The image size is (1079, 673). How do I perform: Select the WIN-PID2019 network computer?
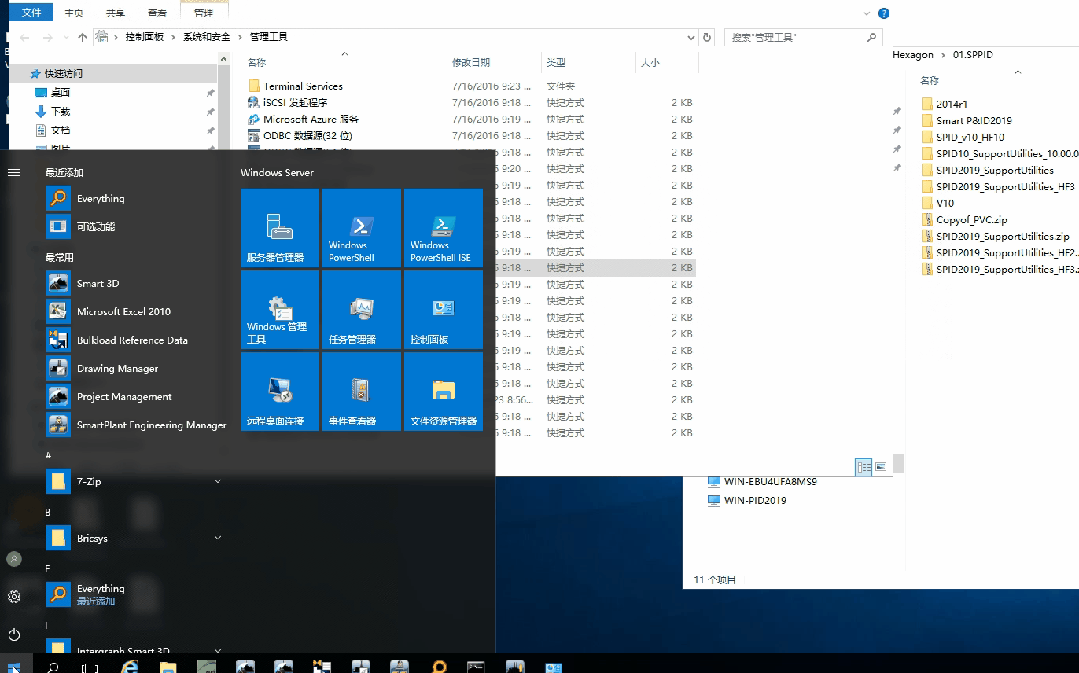pyautogui.click(x=747, y=500)
